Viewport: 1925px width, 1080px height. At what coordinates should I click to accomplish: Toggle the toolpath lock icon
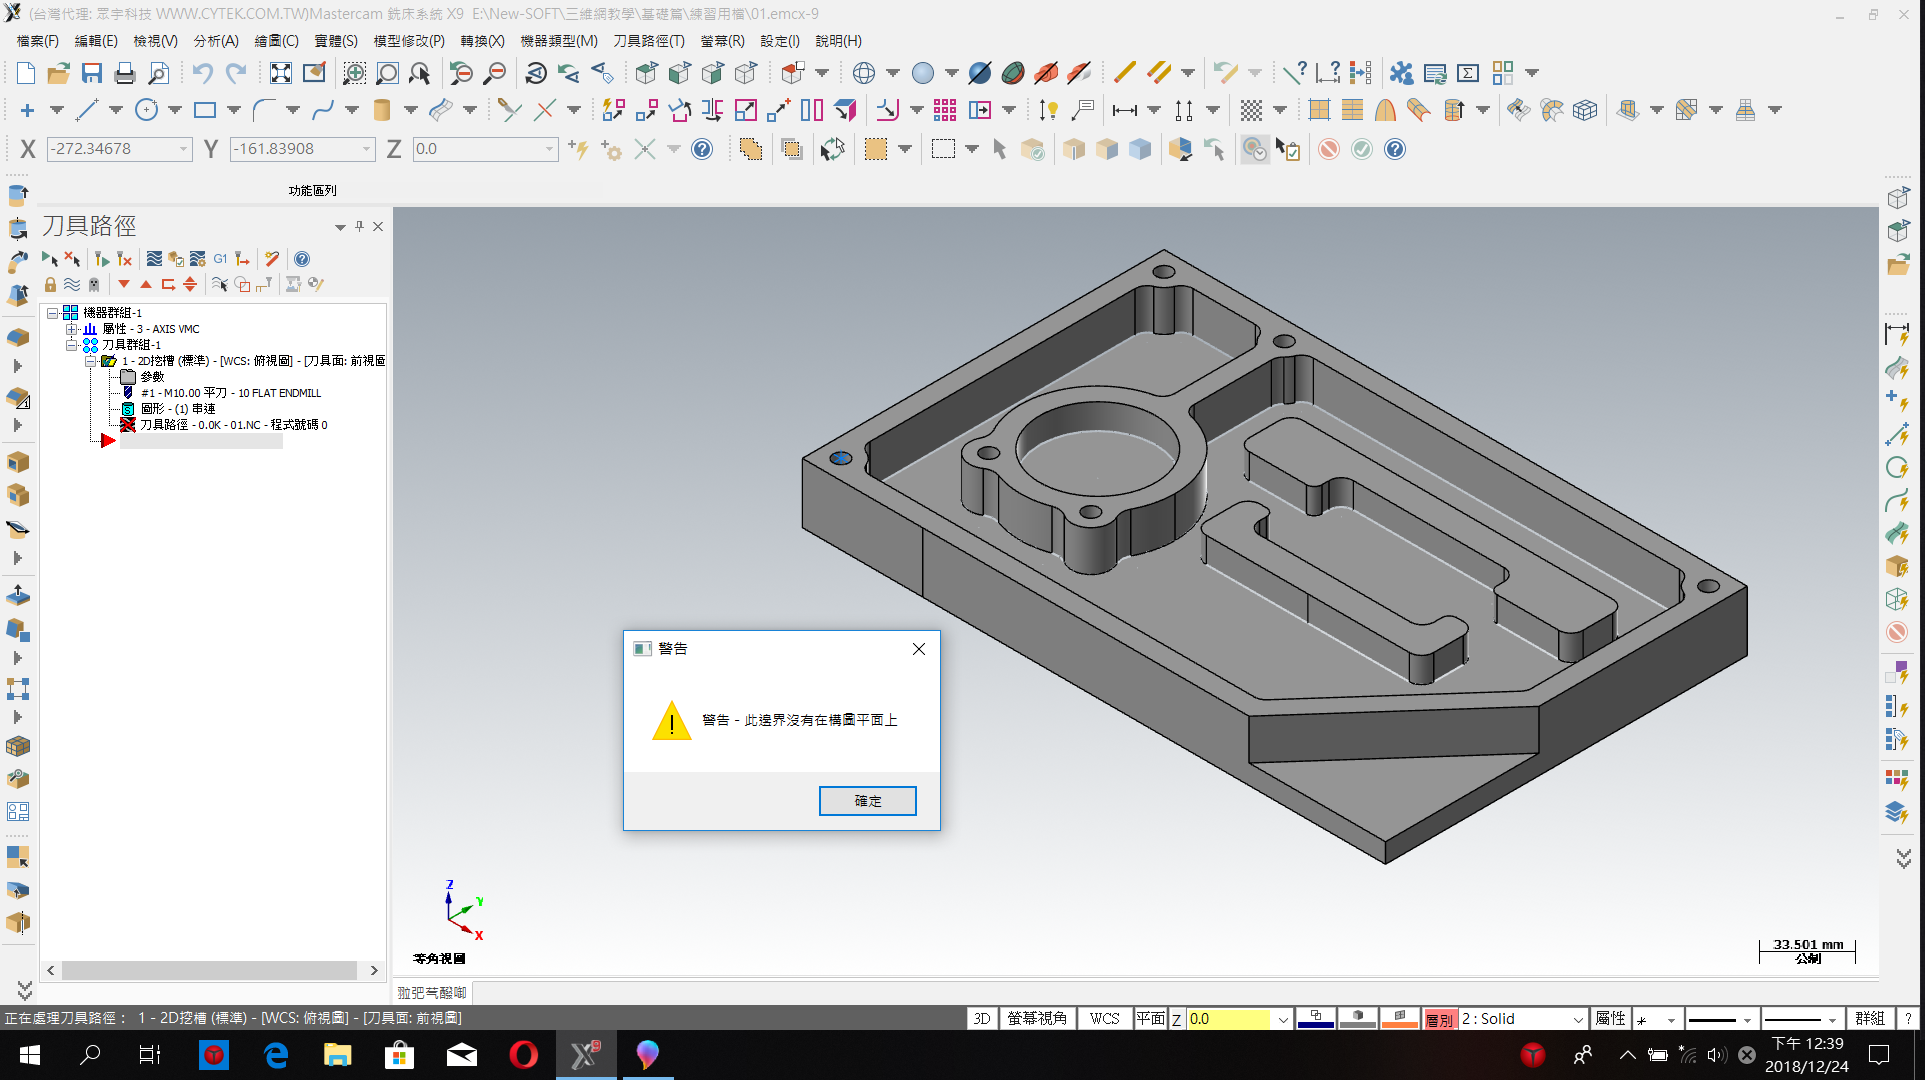[x=50, y=285]
